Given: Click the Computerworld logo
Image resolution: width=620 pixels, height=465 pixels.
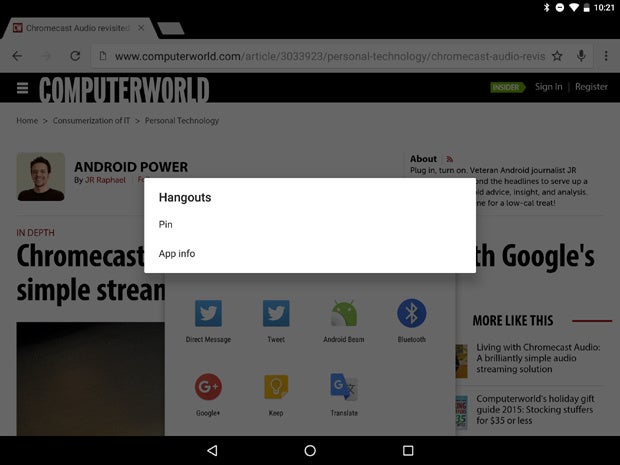Looking at the screenshot, I should [124, 89].
